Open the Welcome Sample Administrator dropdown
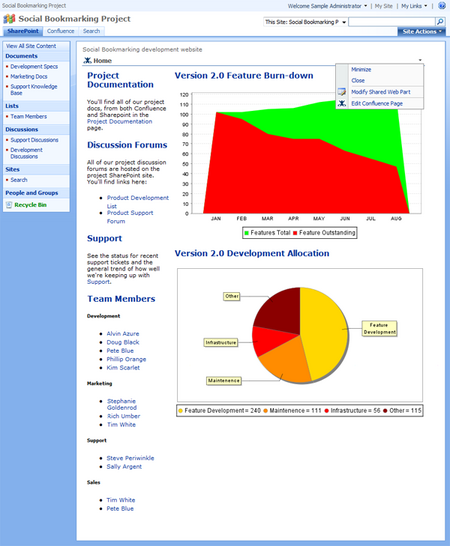 [327, 6]
